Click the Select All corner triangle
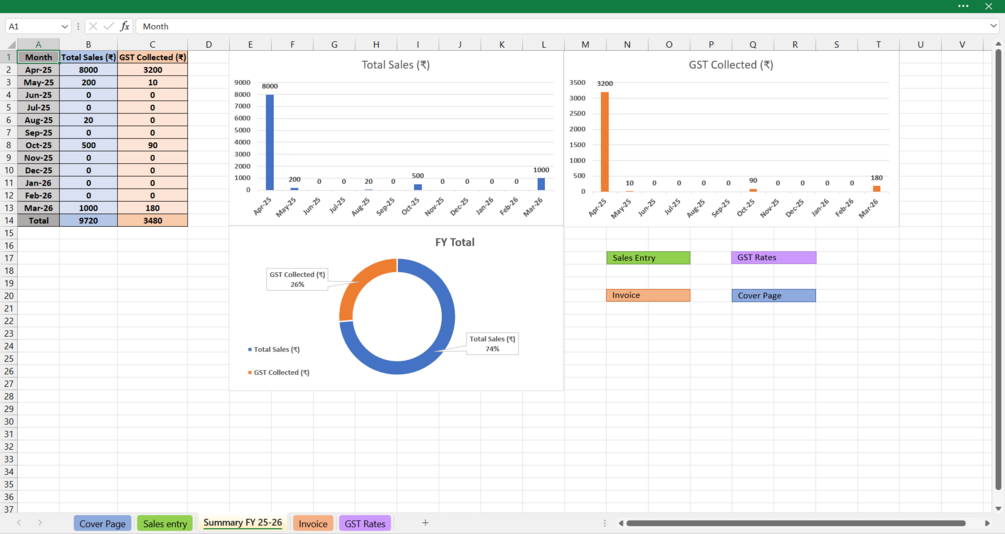 tap(10, 45)
